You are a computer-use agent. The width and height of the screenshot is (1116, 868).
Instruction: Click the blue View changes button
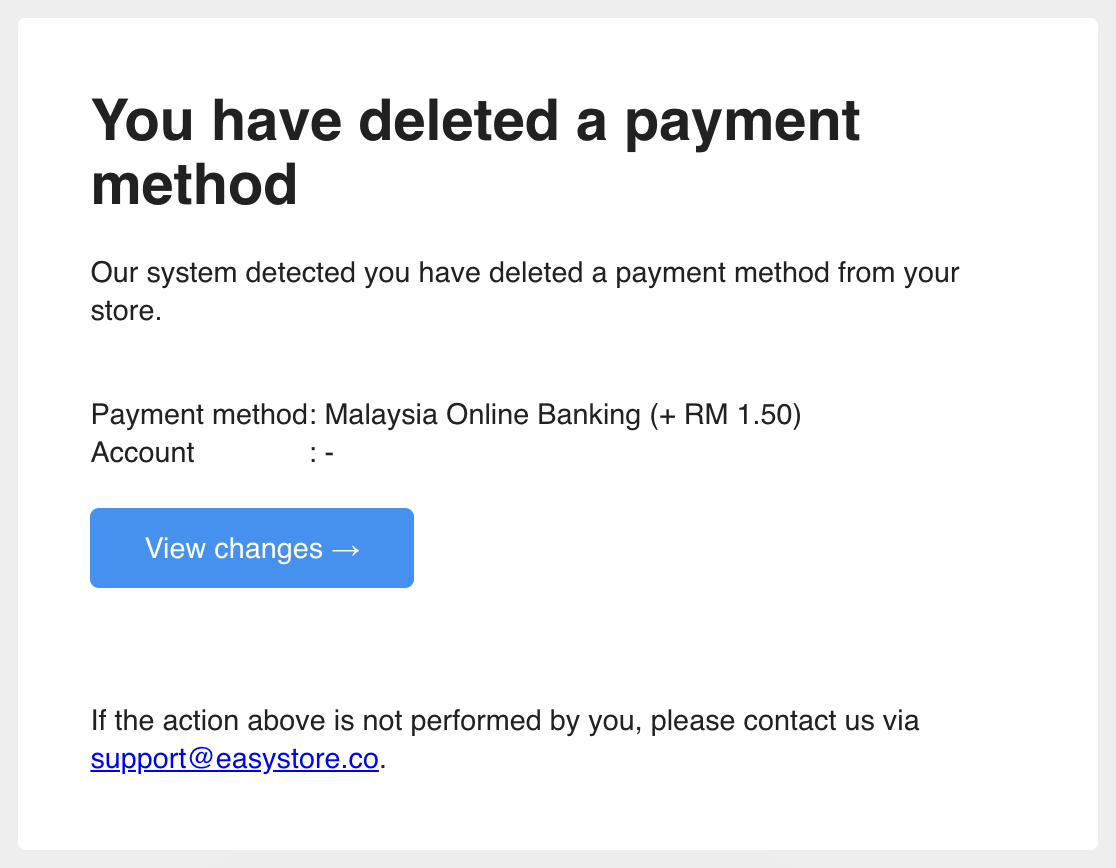[x=252, y=548]
